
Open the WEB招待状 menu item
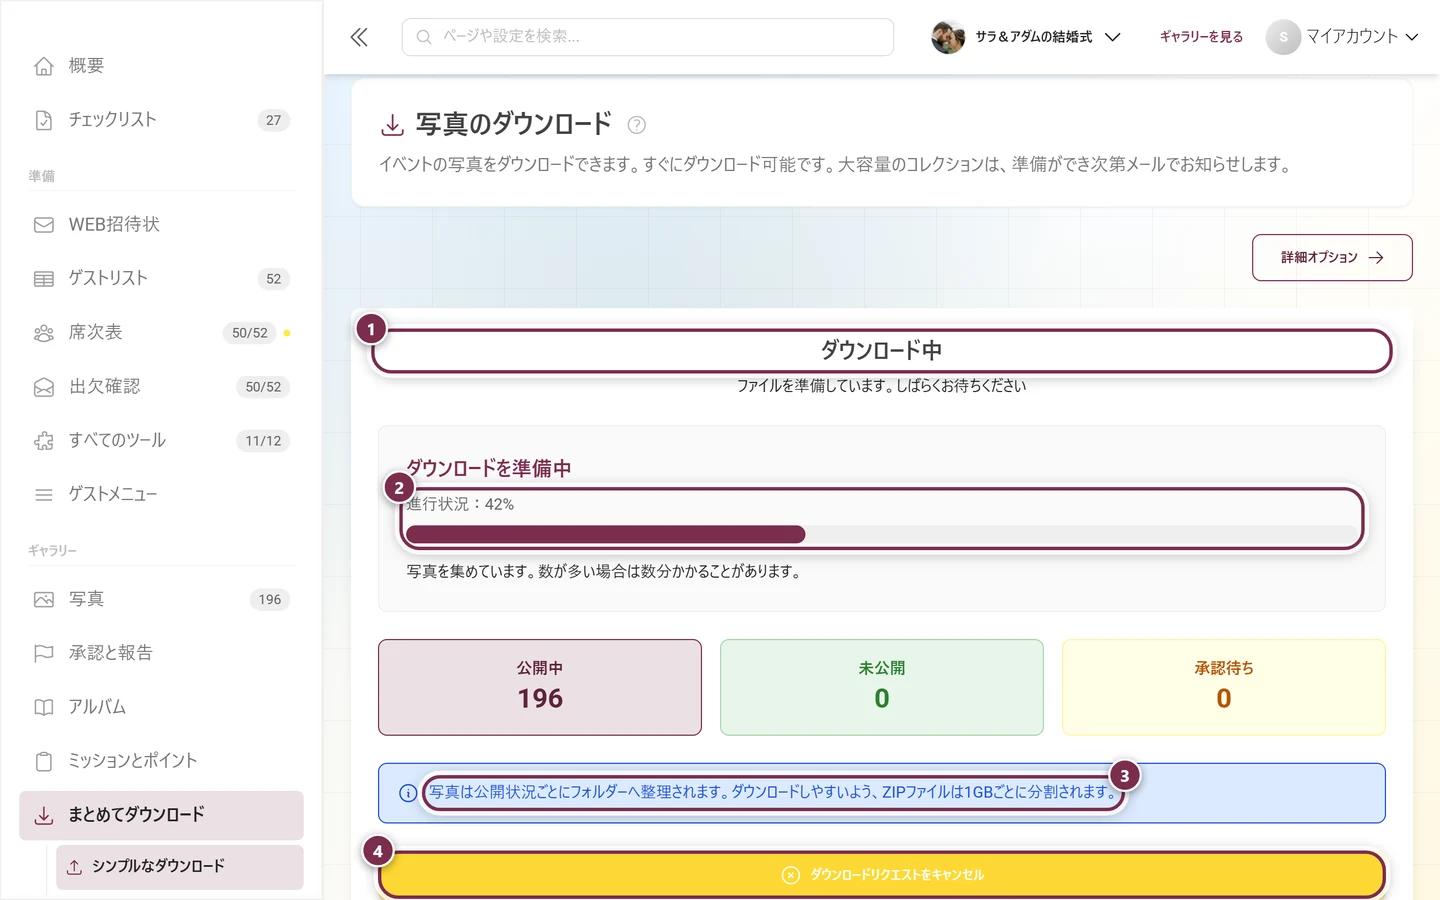[161, 225]
